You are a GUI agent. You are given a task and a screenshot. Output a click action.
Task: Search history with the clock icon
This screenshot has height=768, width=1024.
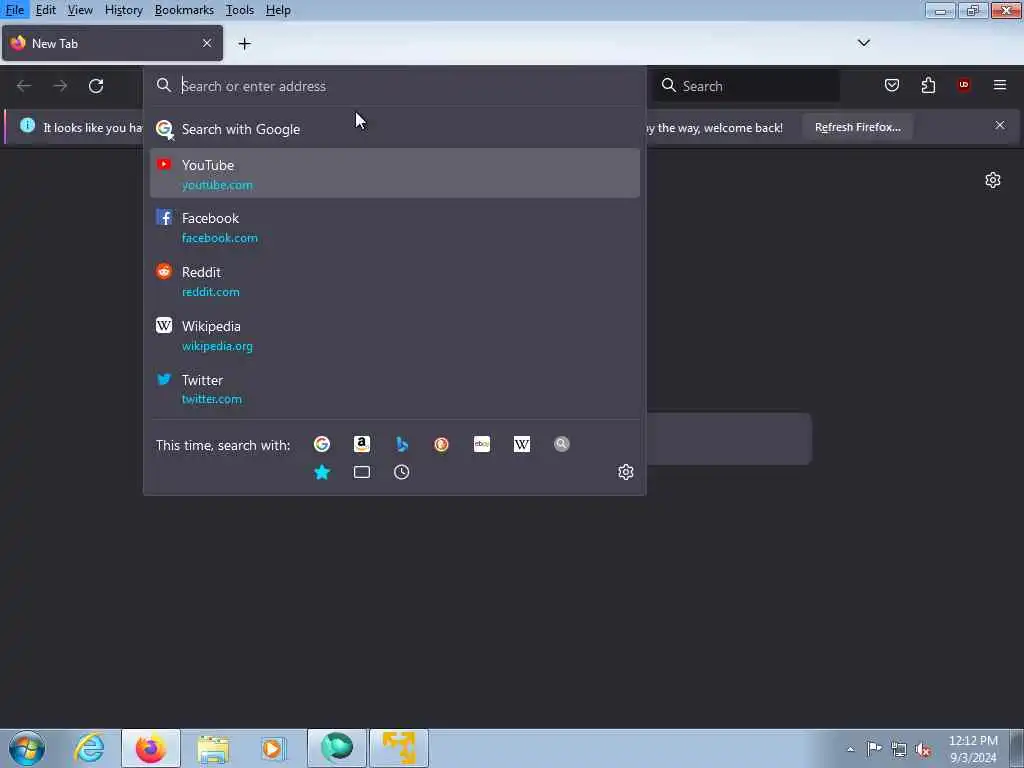point(402,472)
